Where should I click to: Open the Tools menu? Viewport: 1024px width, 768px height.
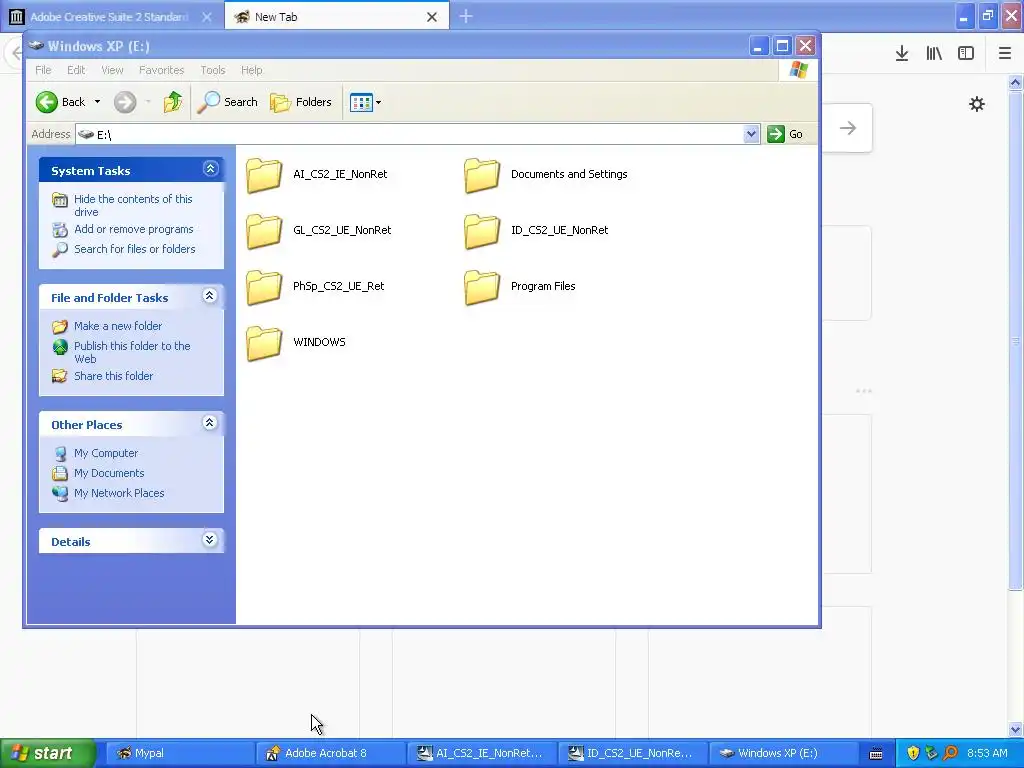[213, 70]
